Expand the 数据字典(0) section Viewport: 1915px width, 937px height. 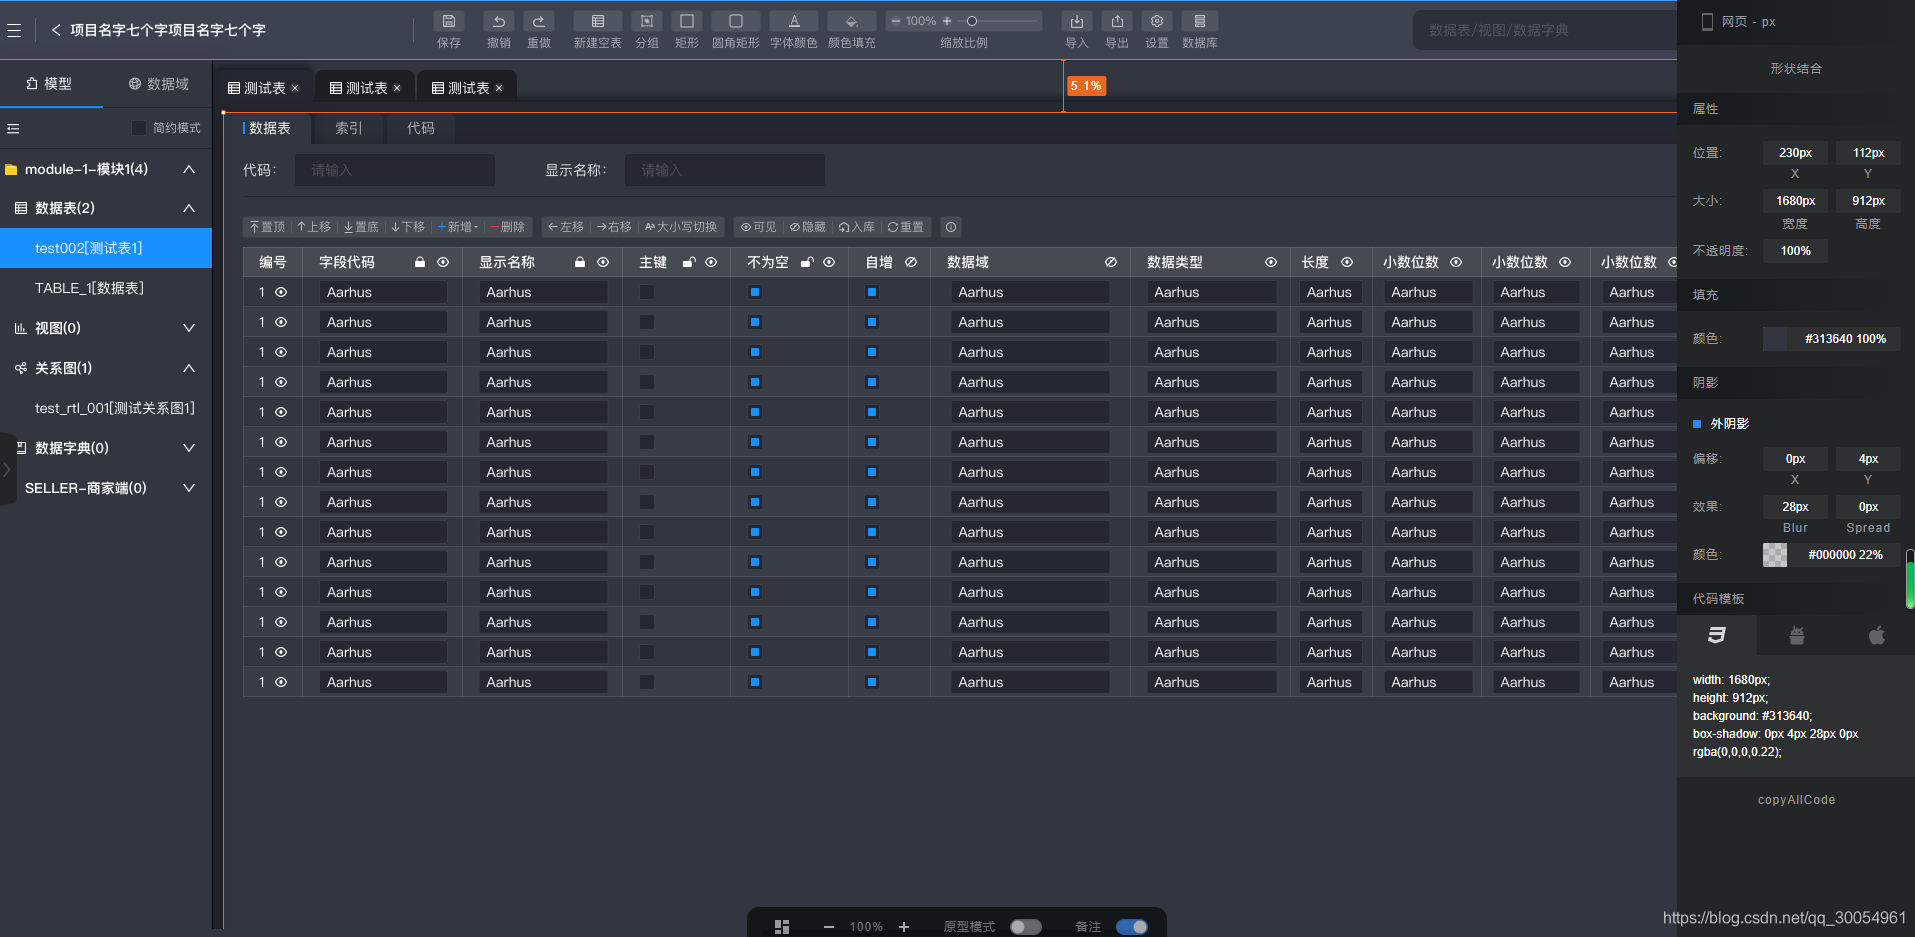(x=188, y=448)
